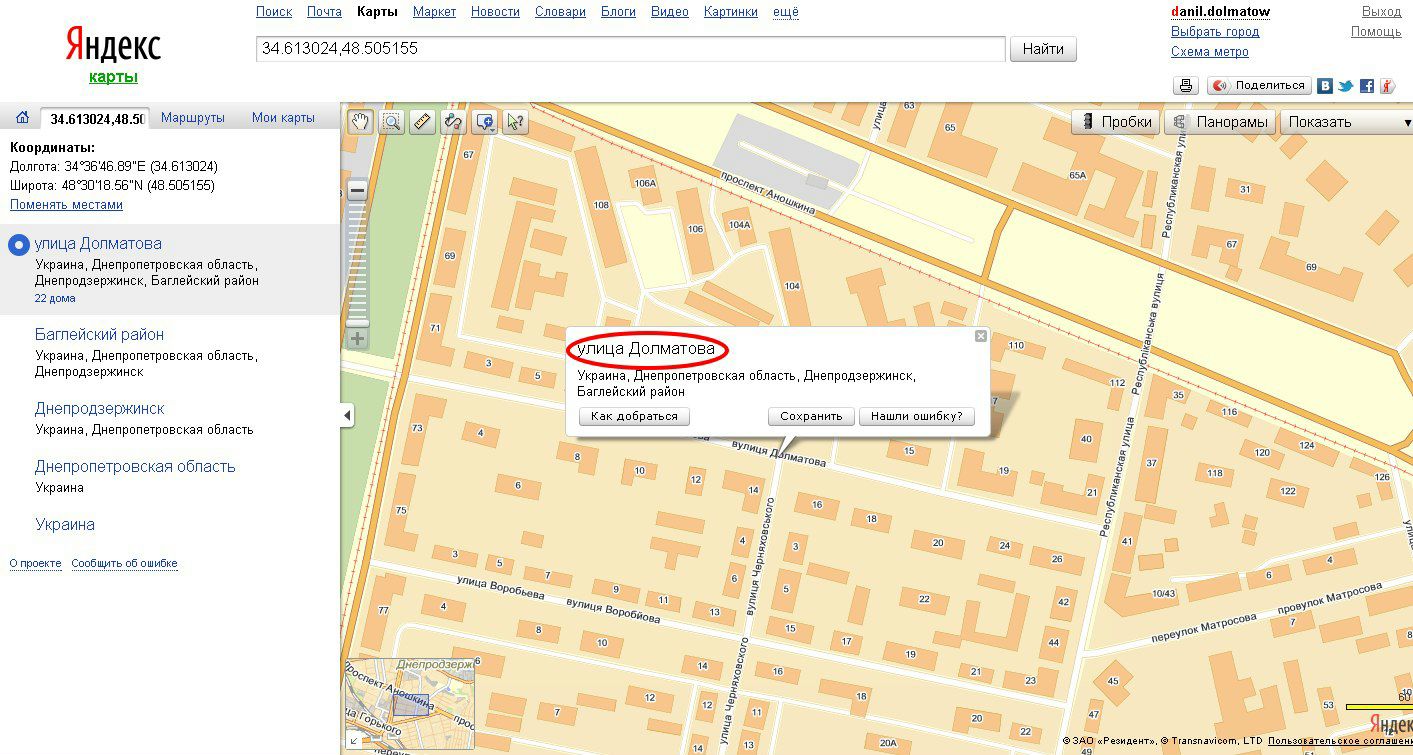
Task: Select the magnifier zoom-to-area tool
Action: 392,122
